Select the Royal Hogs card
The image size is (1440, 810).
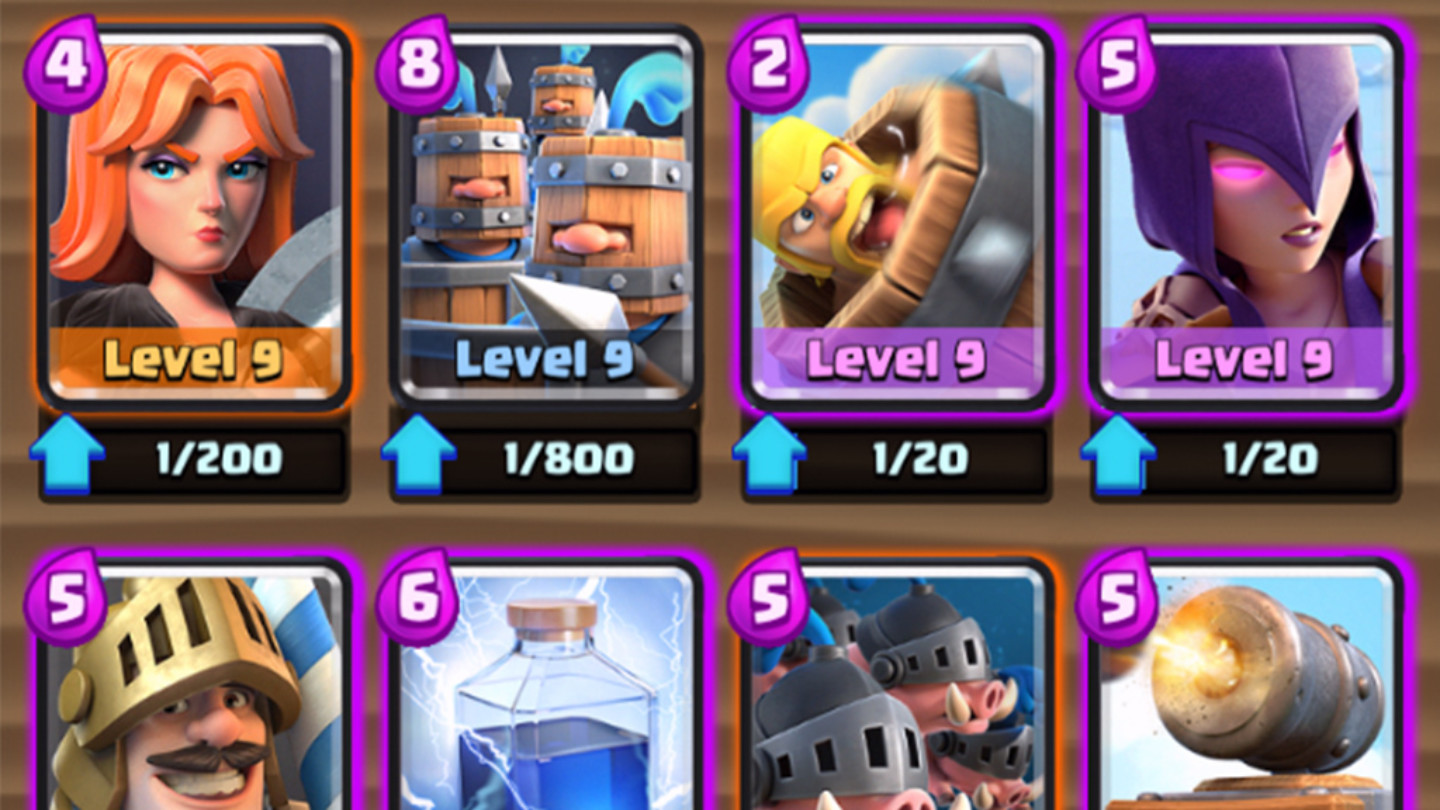pos(896,685)
